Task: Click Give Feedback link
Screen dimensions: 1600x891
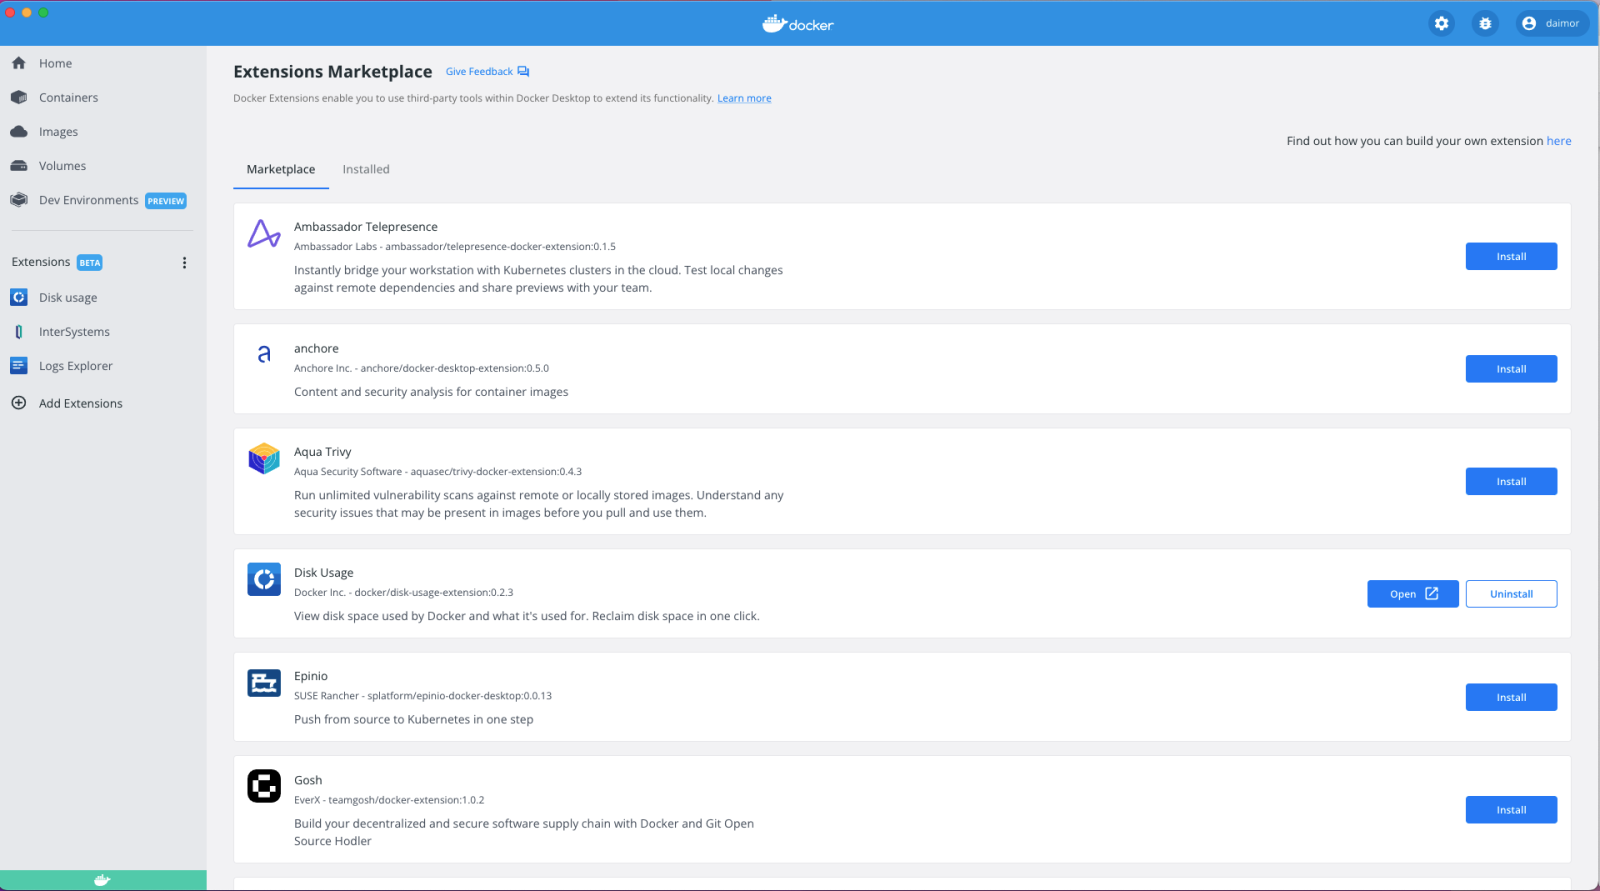Action: 479,72
